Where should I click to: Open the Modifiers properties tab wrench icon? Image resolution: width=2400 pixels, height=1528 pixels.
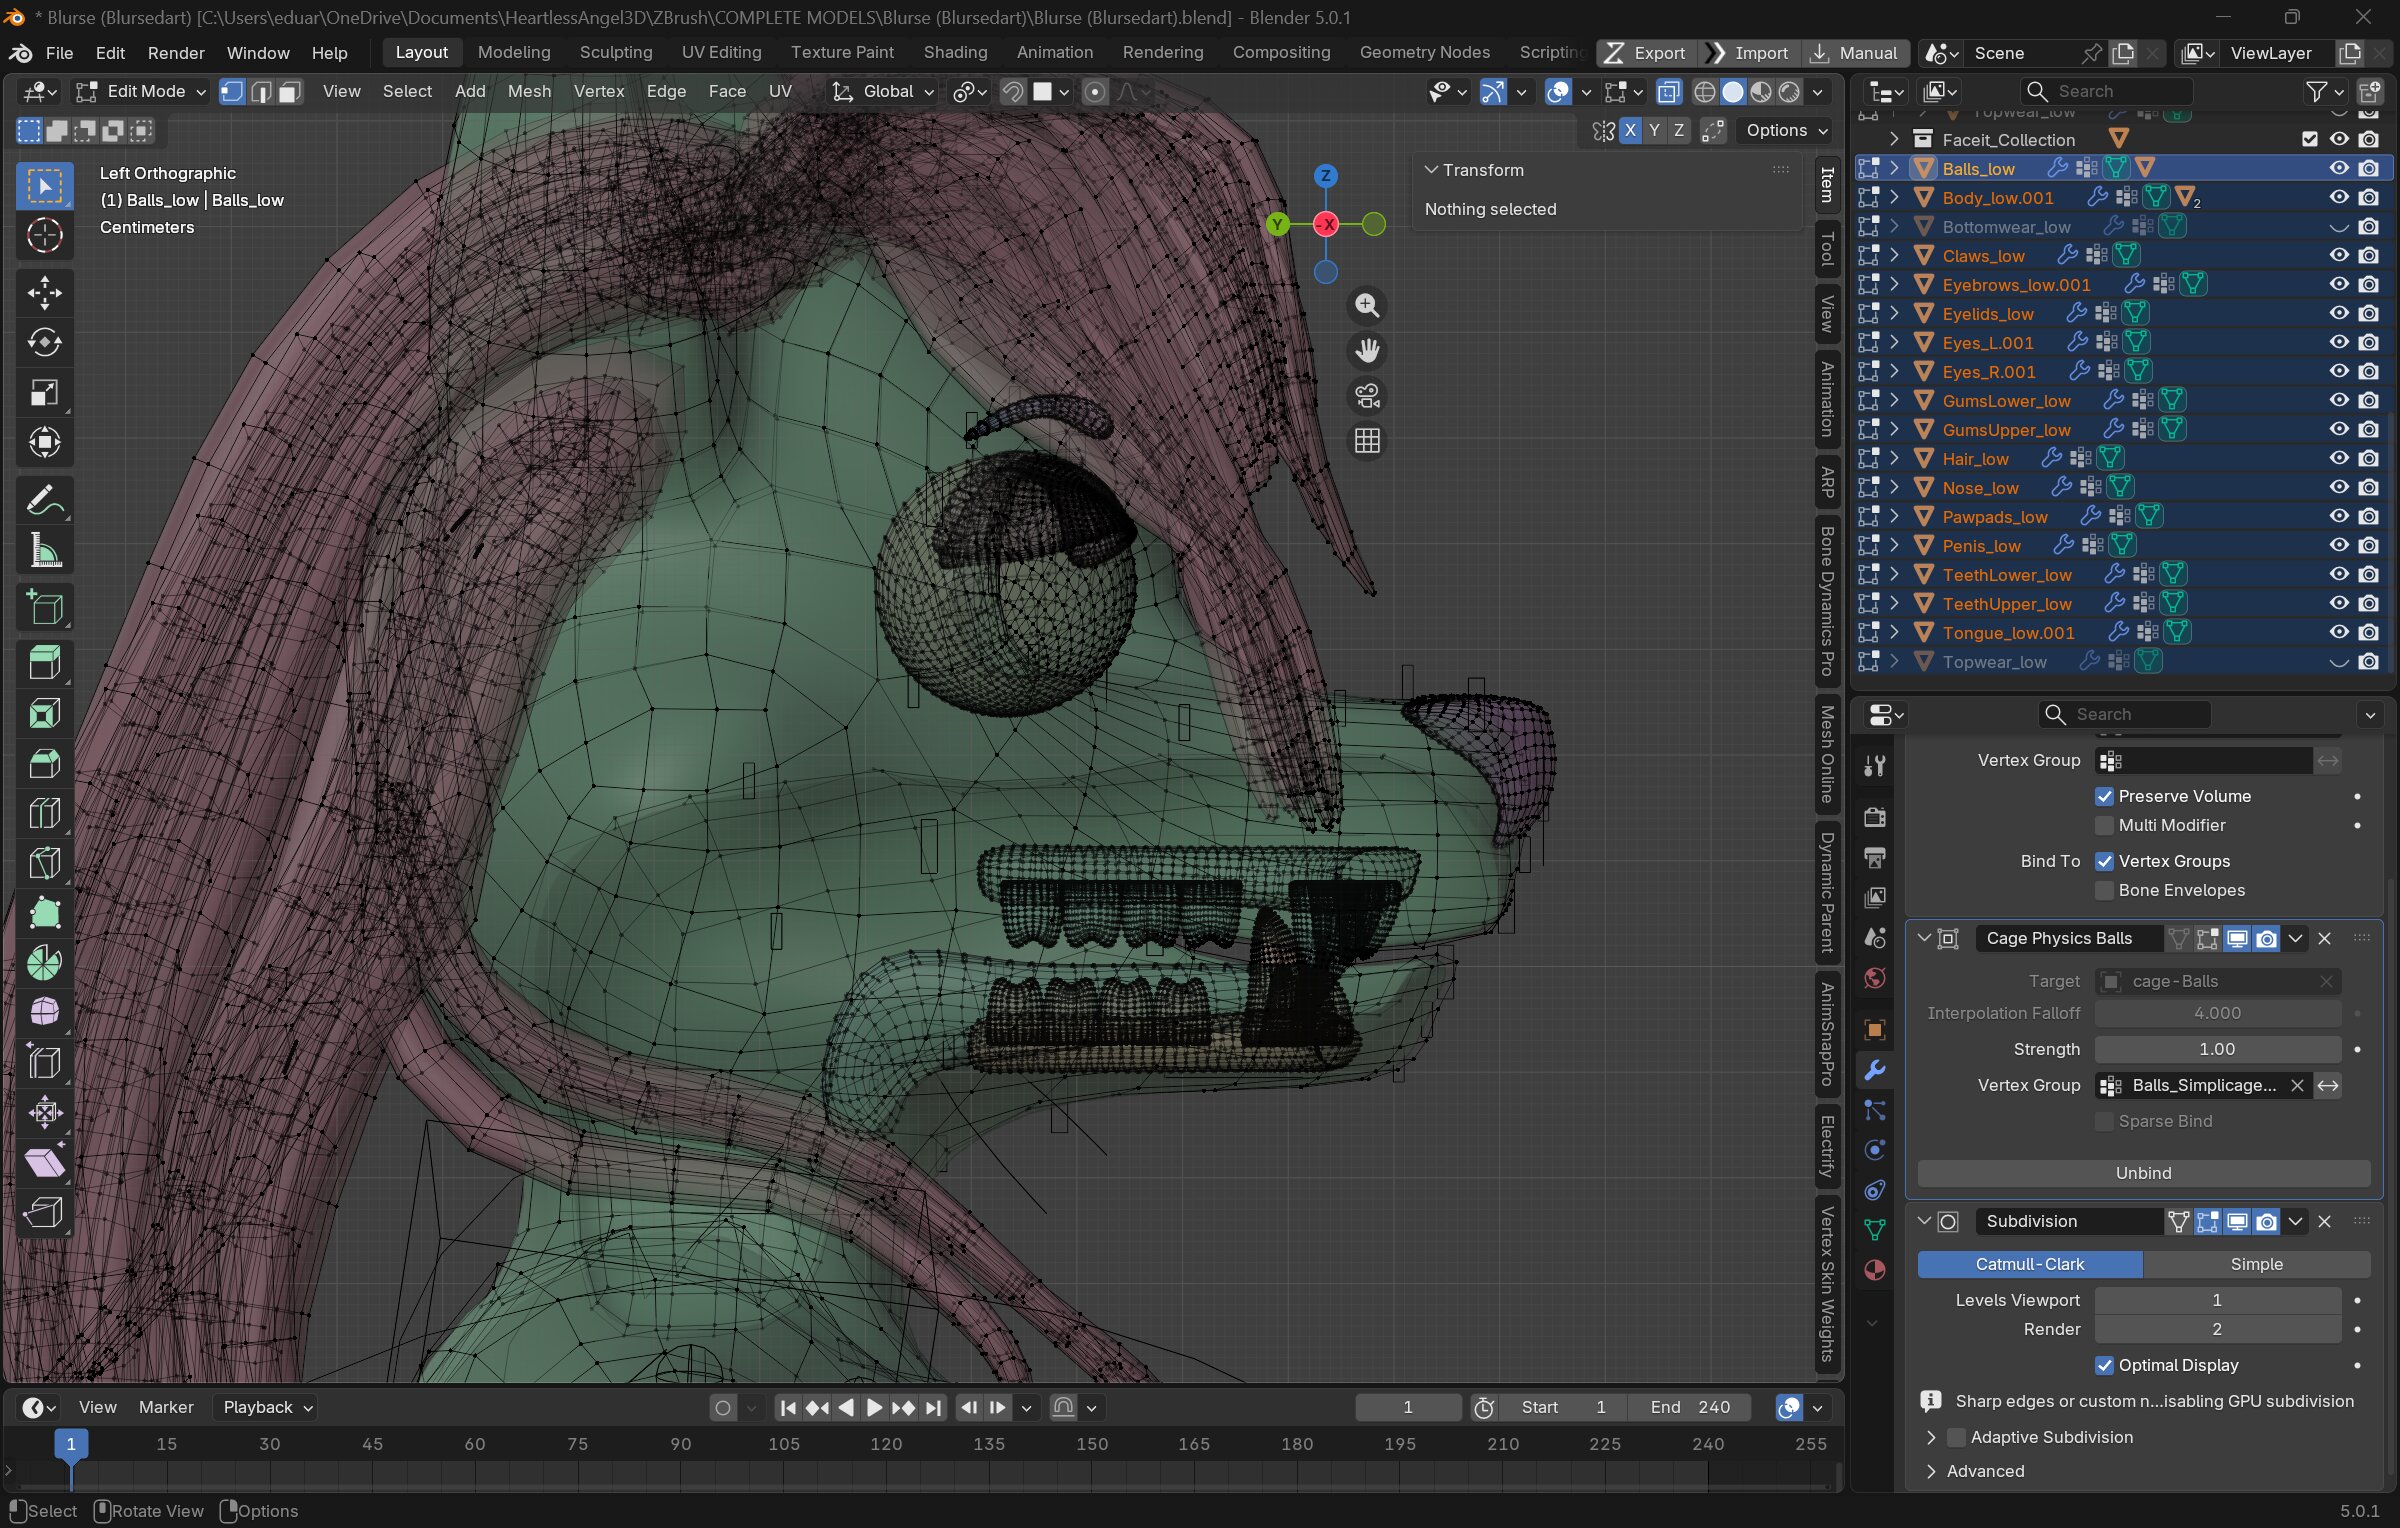pyautogui.click(x=1874, y=1070)
